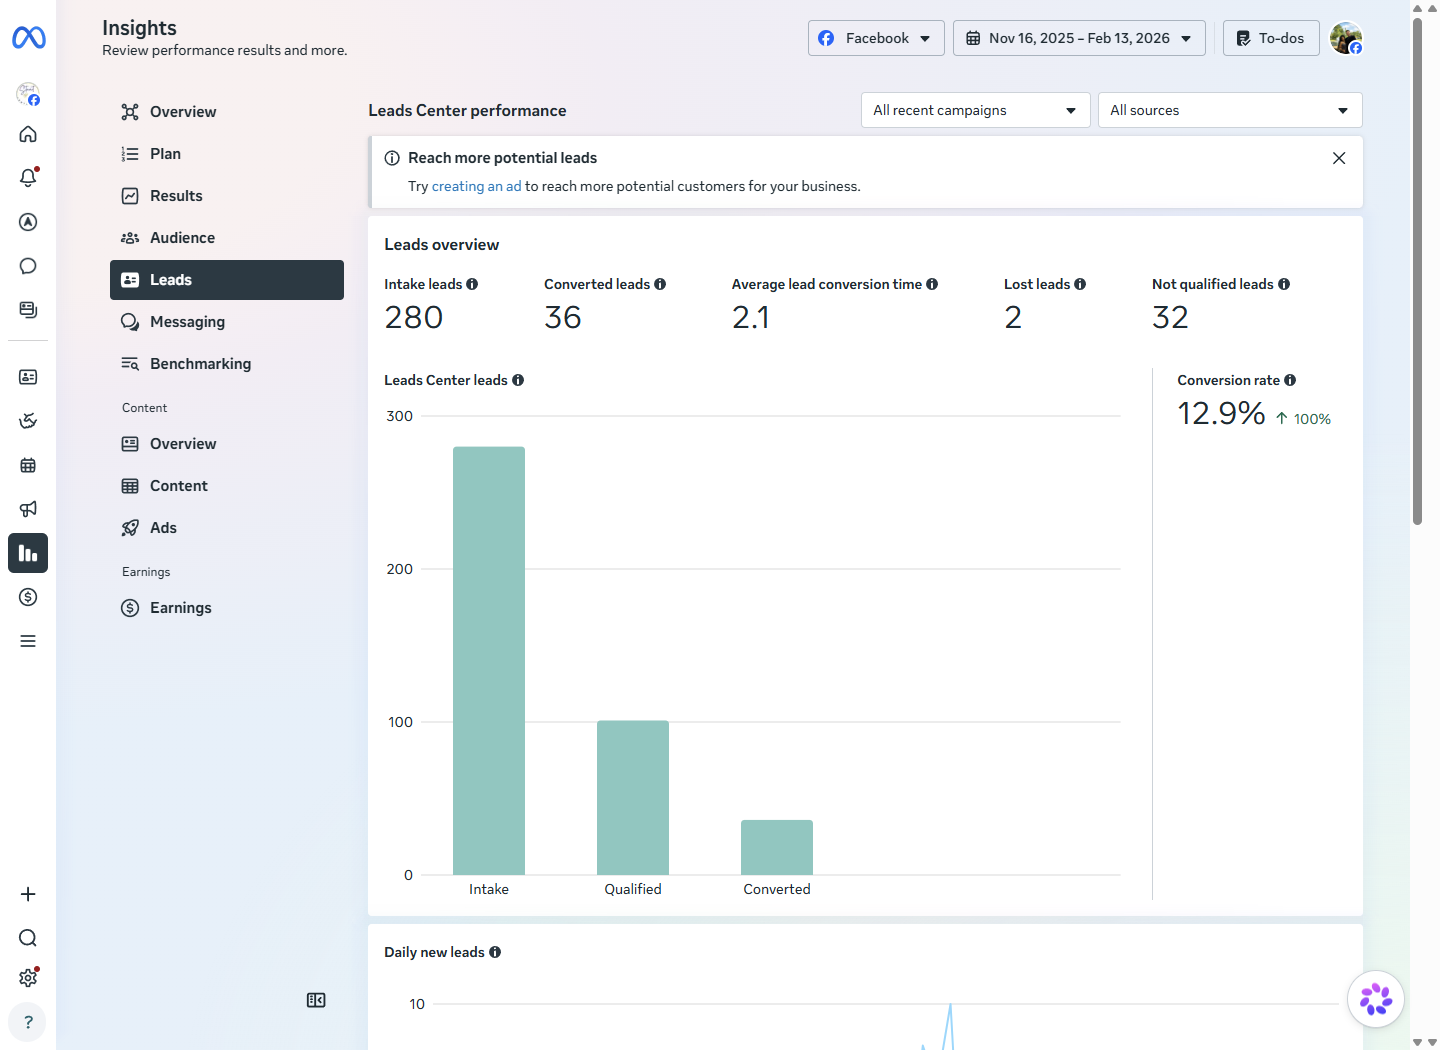Open the profile avatar menu

1346,38
